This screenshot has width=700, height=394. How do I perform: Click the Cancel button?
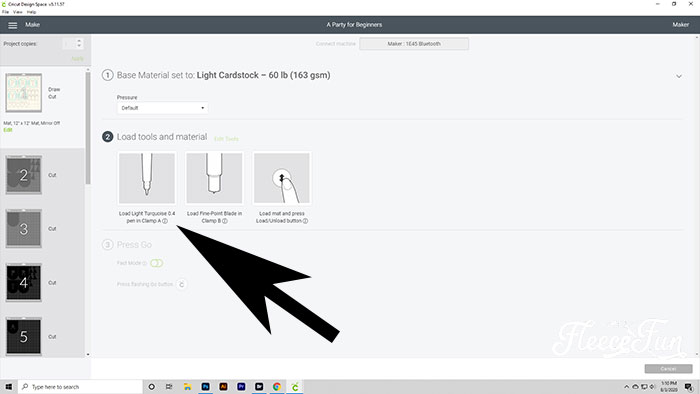pyautogui.click(x=668, y=369)
